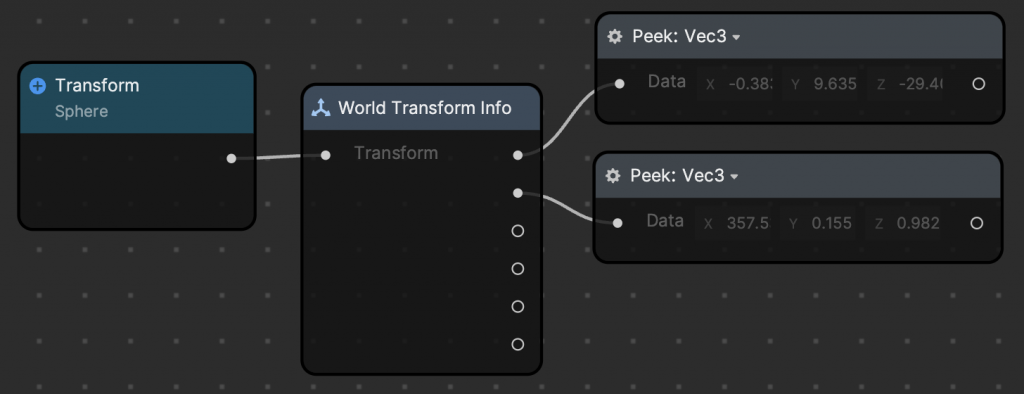The width and height of the screenshot is (1024, 394).
Task: Click the Transform Sphere node output port
Action: coord(231,158)
